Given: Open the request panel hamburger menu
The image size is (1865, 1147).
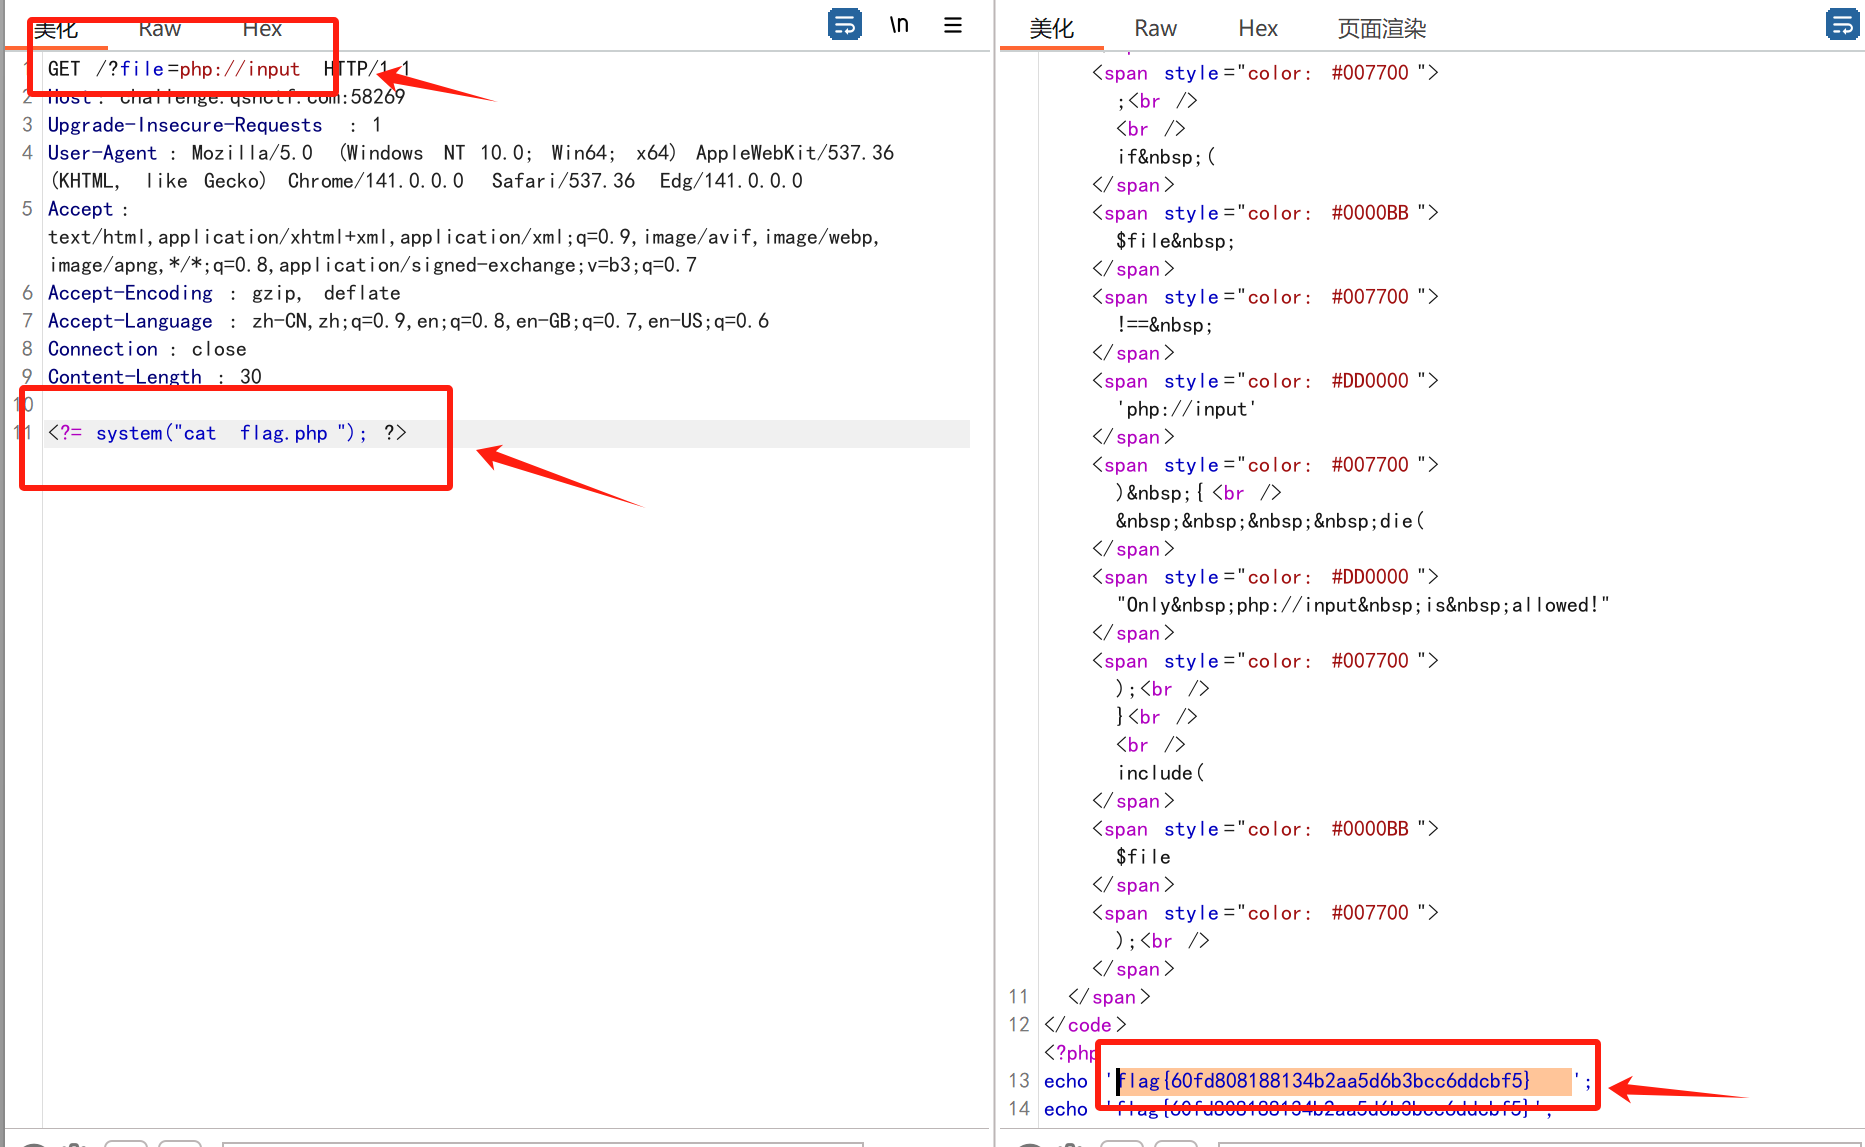Looking at the screenshot, I should coord(953,25).
